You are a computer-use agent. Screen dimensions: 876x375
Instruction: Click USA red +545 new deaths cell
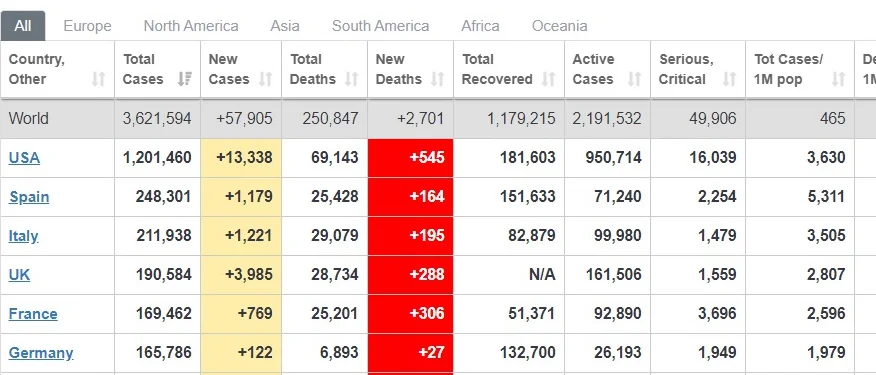coord(411,158)
